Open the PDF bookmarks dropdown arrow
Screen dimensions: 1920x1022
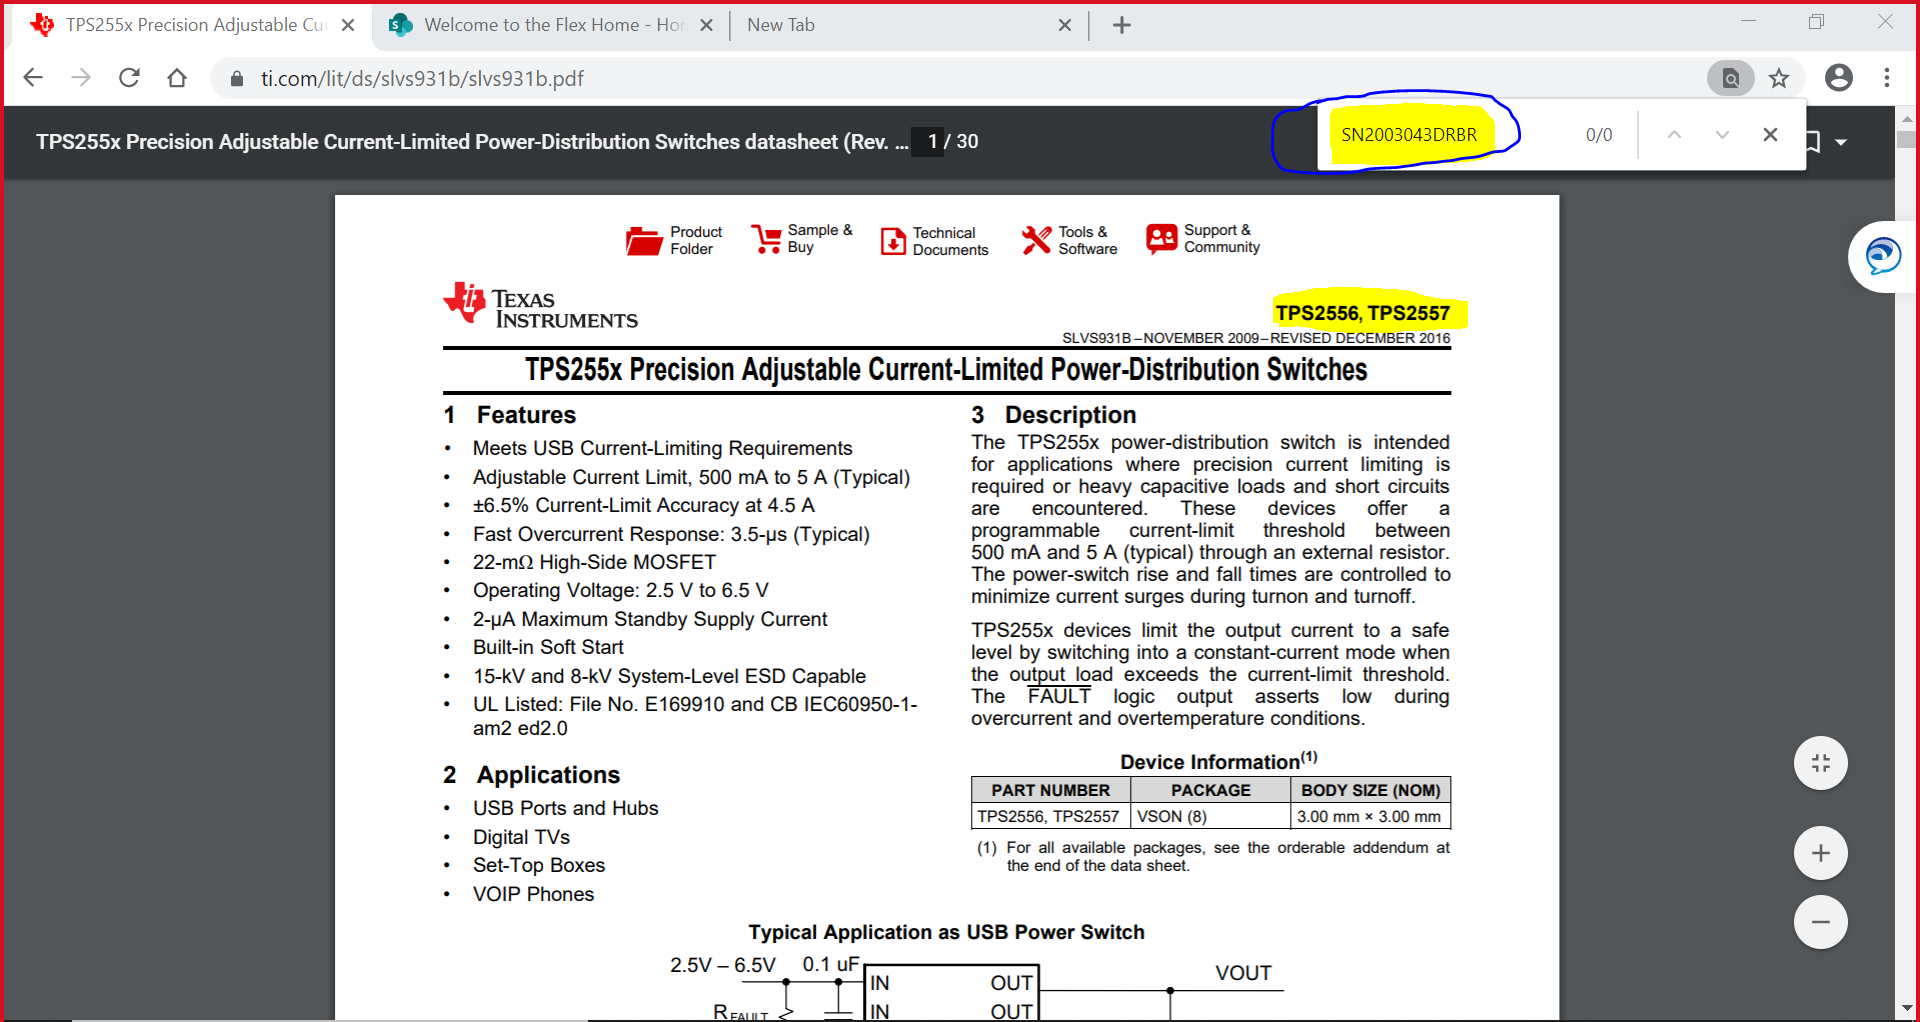tap(1841, 142)
